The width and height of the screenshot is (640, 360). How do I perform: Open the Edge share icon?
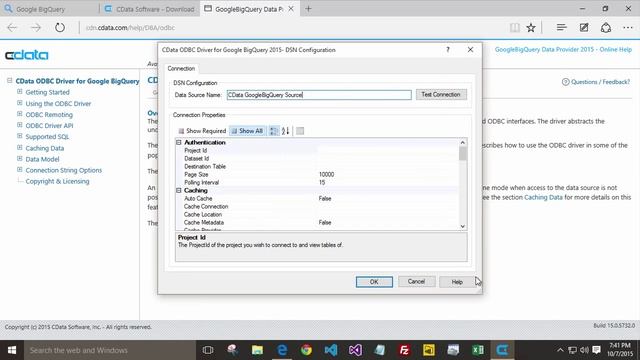point(606,28)
